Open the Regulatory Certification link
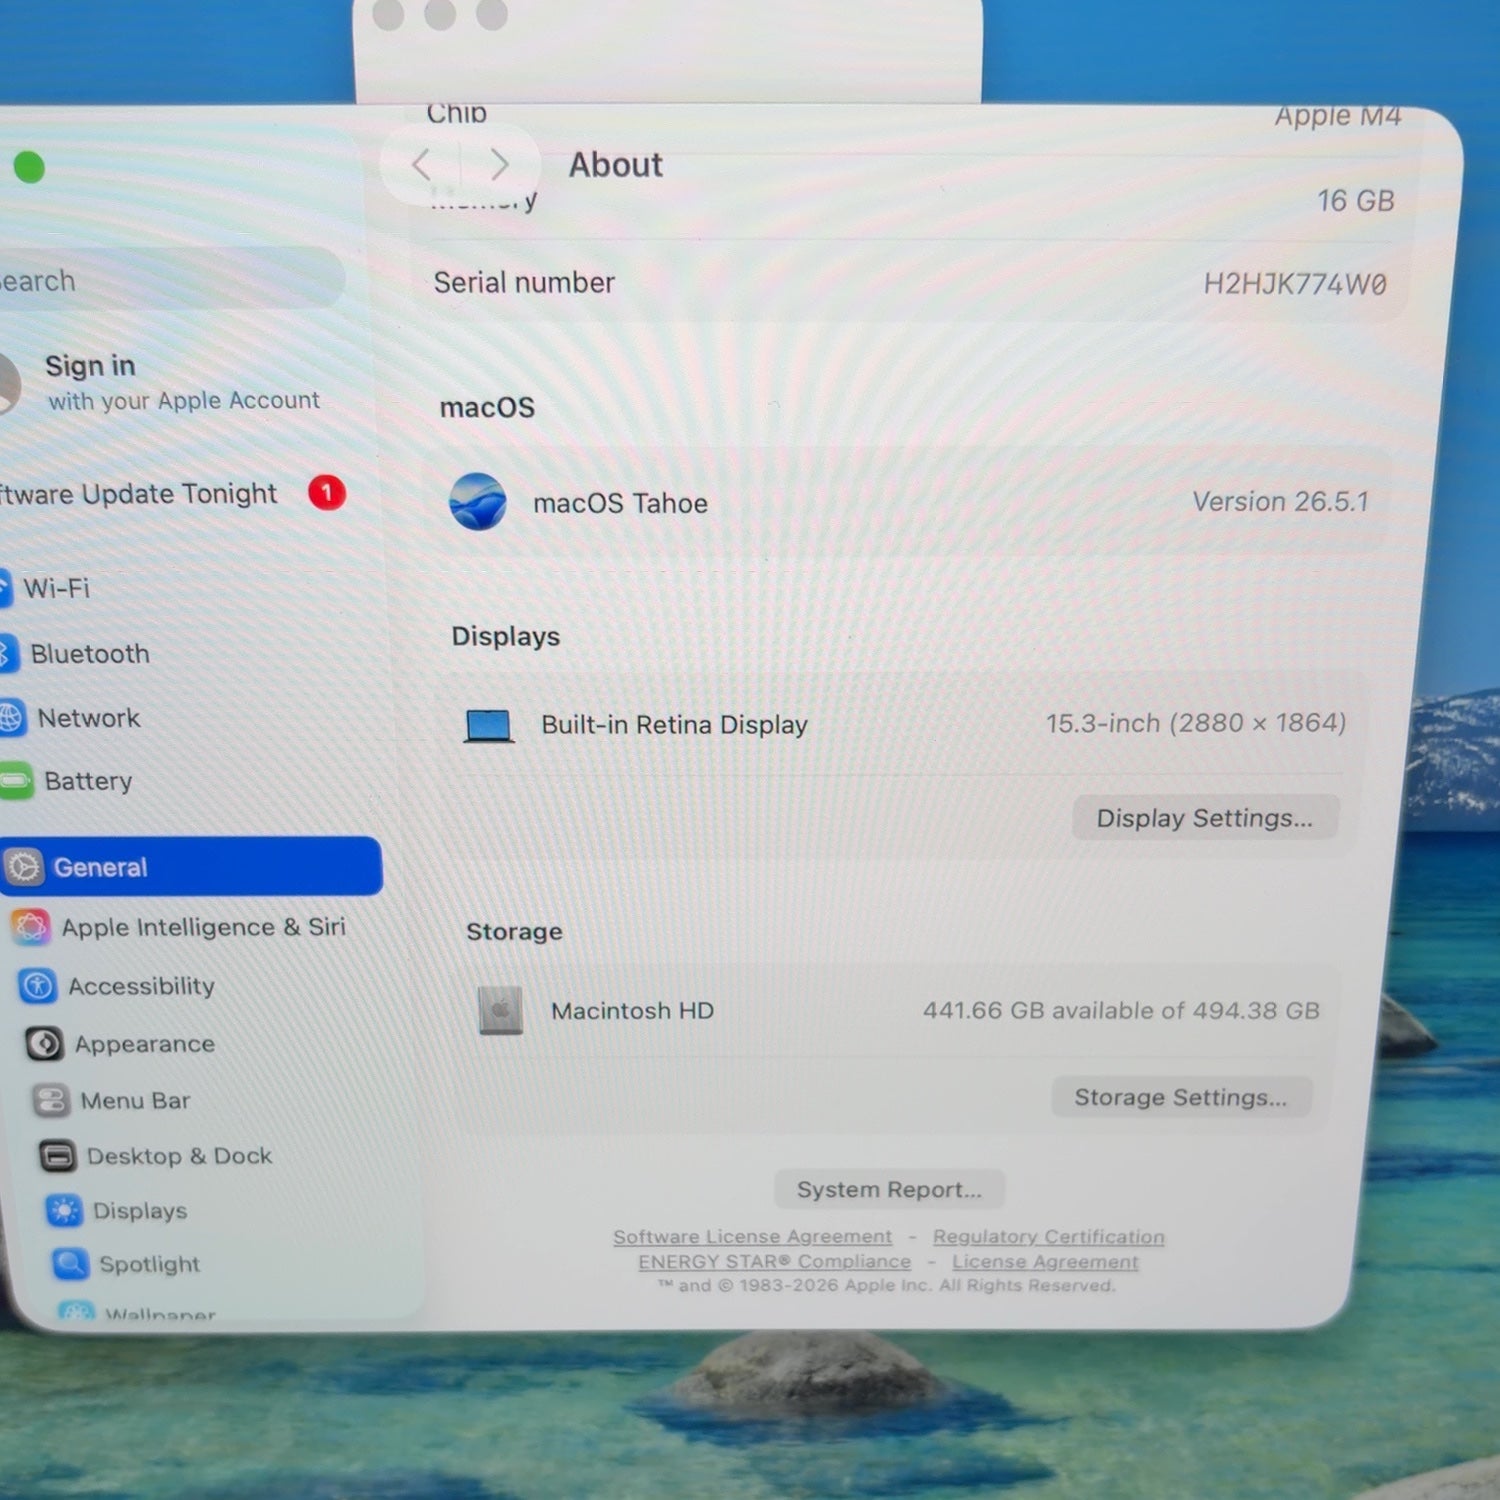This screenshot has width=1500, height=1500. click(x=1048, y=1237)
